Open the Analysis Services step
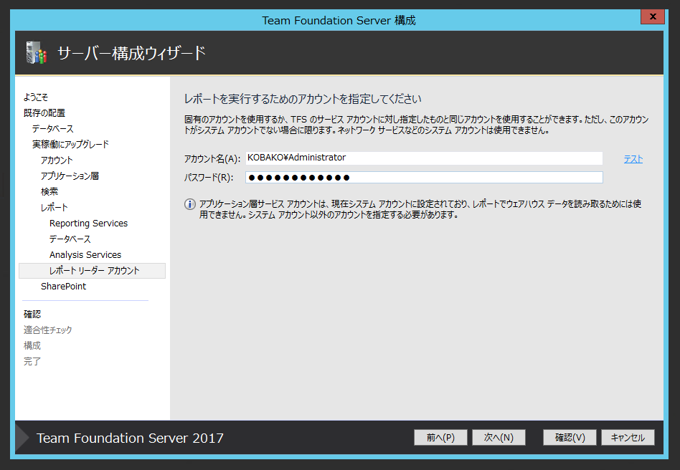The width and height of the screenshot is (680, 470). (x=85, y=255)
